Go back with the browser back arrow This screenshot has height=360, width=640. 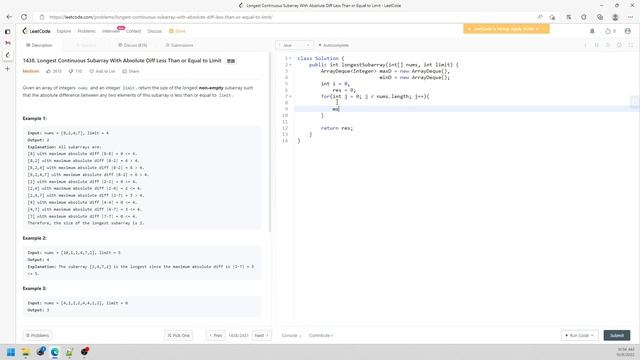click(9, 17)
